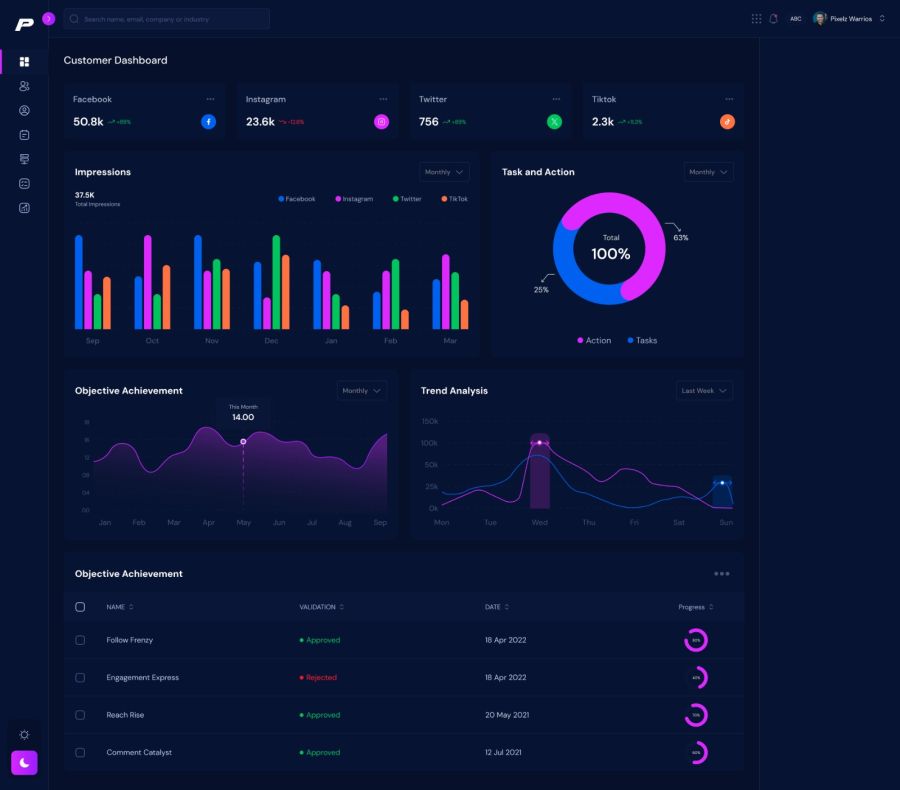Click the Facebook logo icon on card
Screen dimensions: 900x790
[x=208, y=122]
